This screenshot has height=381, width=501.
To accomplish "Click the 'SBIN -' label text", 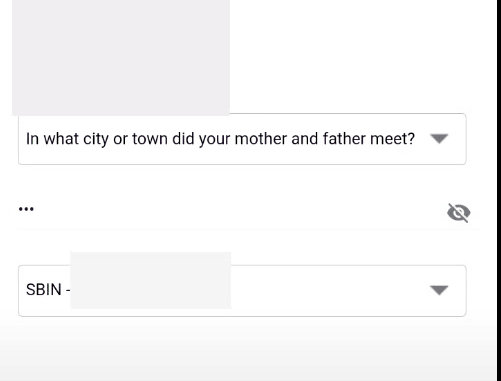I will [48, 289].
